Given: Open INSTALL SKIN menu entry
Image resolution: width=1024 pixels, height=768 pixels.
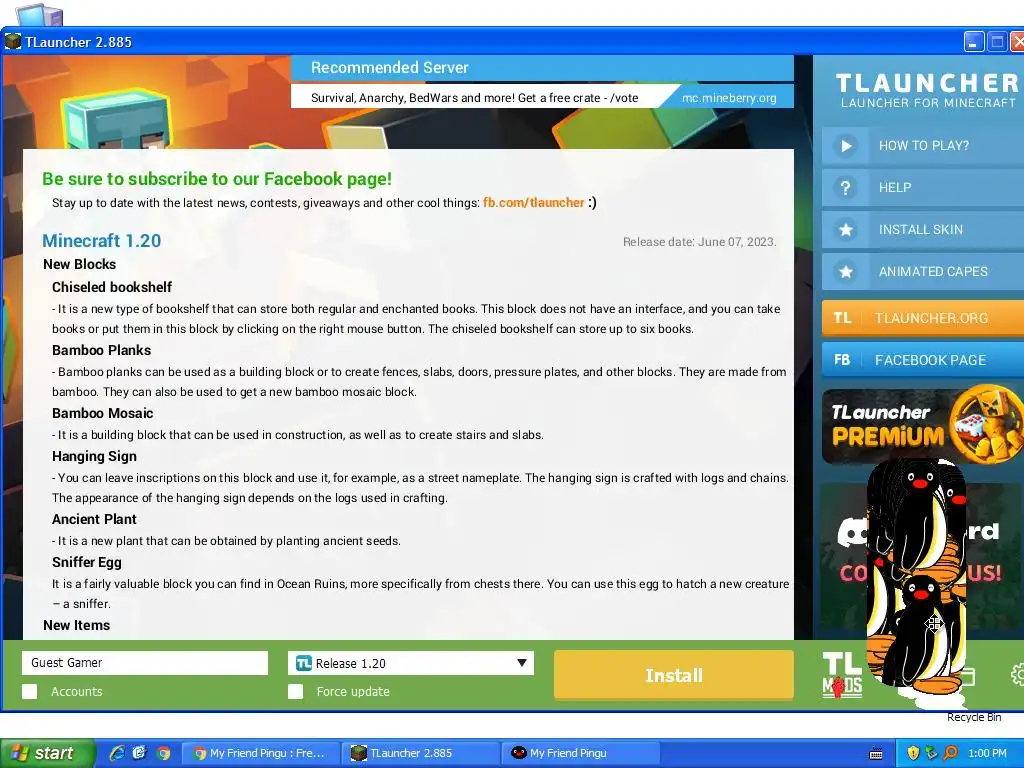Looking at the screenshot, I should (922, 229).
